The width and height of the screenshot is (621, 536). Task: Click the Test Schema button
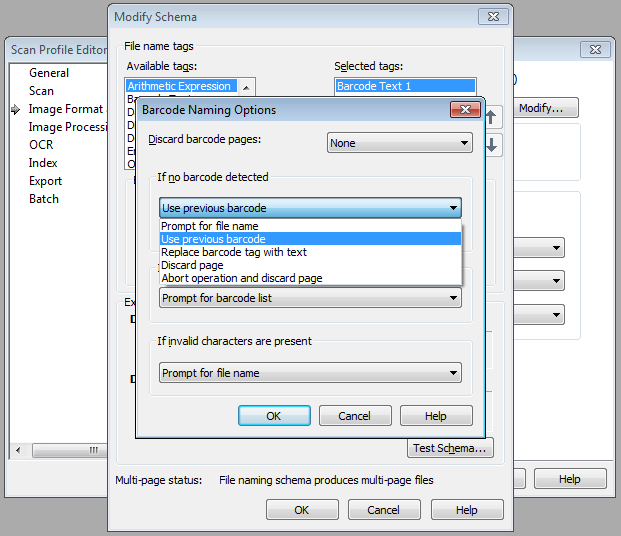pos(450,448)
